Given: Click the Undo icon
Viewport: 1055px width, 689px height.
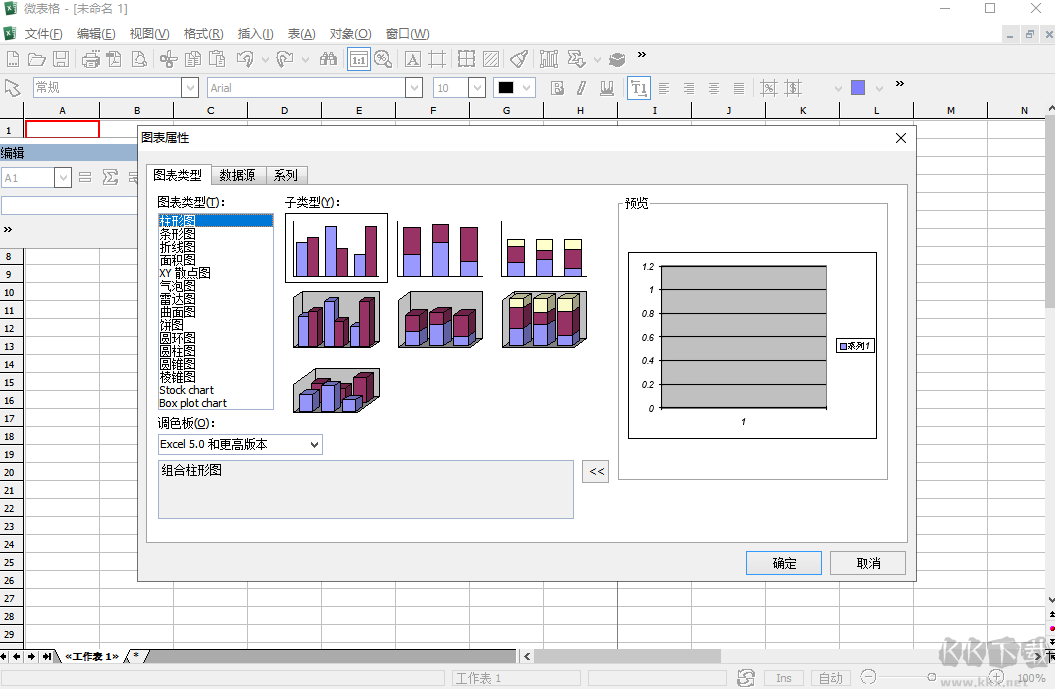Looking at the screenshot, I should [x=245, y=59].
